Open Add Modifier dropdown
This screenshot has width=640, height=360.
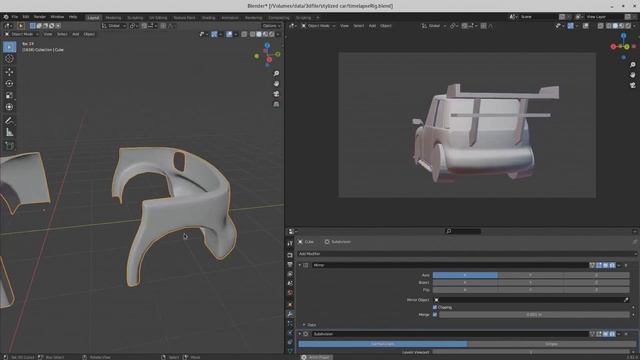467,254
